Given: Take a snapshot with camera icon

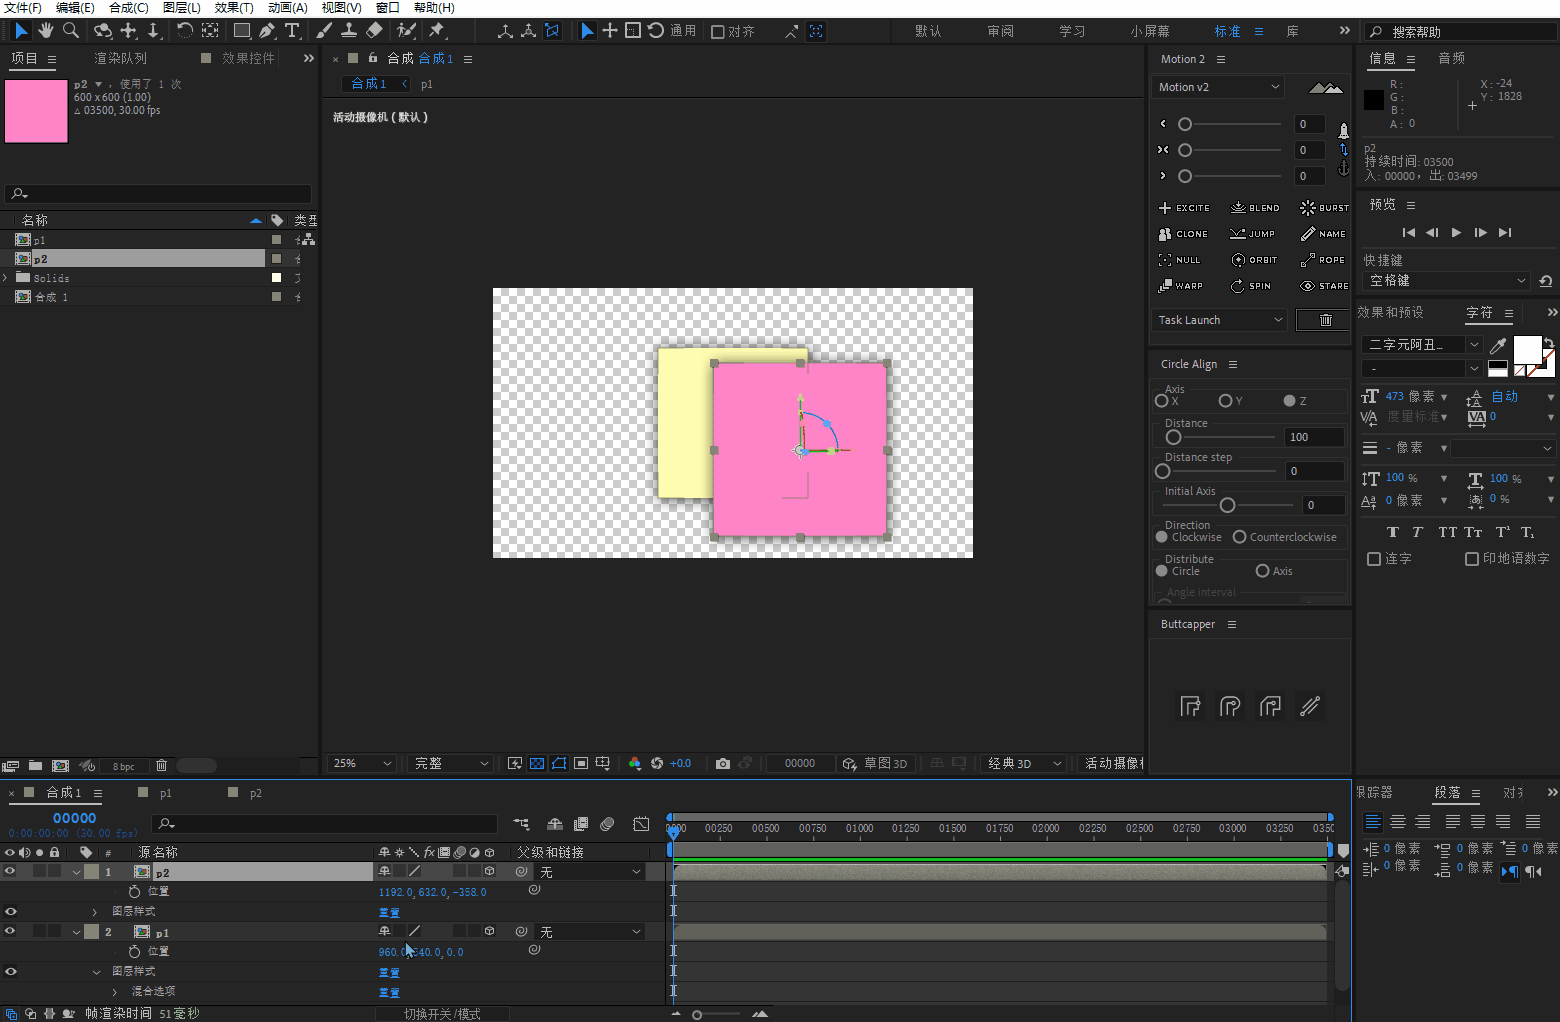Looking at the screenshot, I should click(723, 763).
